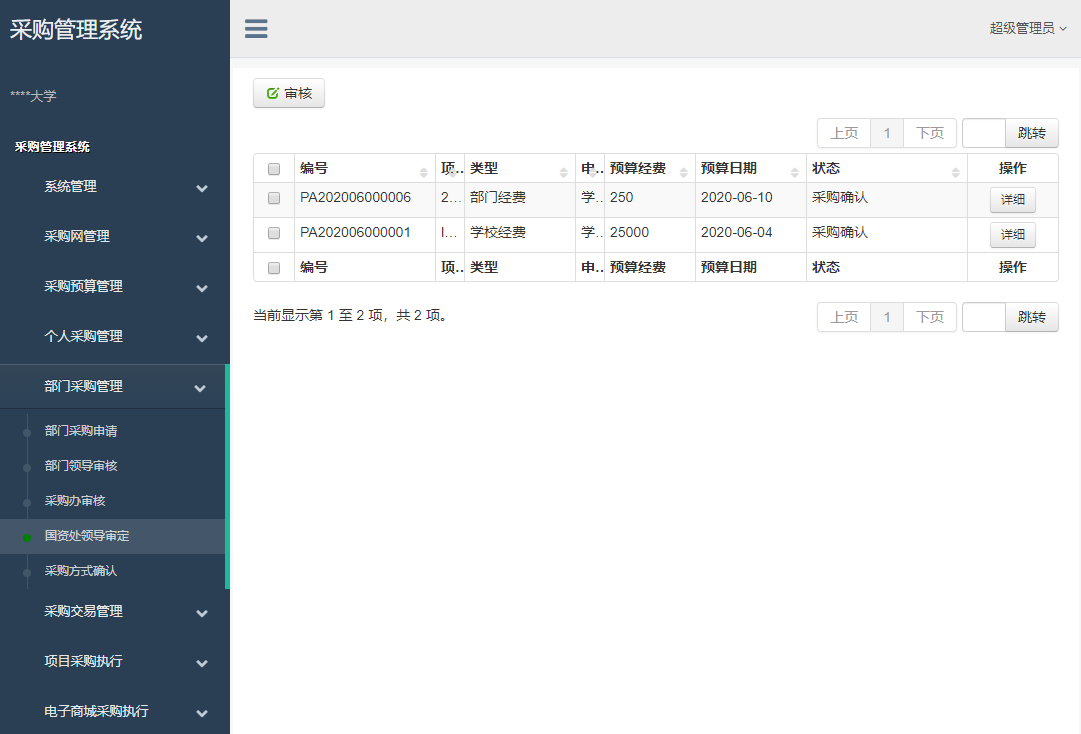The image size is (1081, 734).
Task: Click top pagination 上页 button
Action: click(844, 133)
